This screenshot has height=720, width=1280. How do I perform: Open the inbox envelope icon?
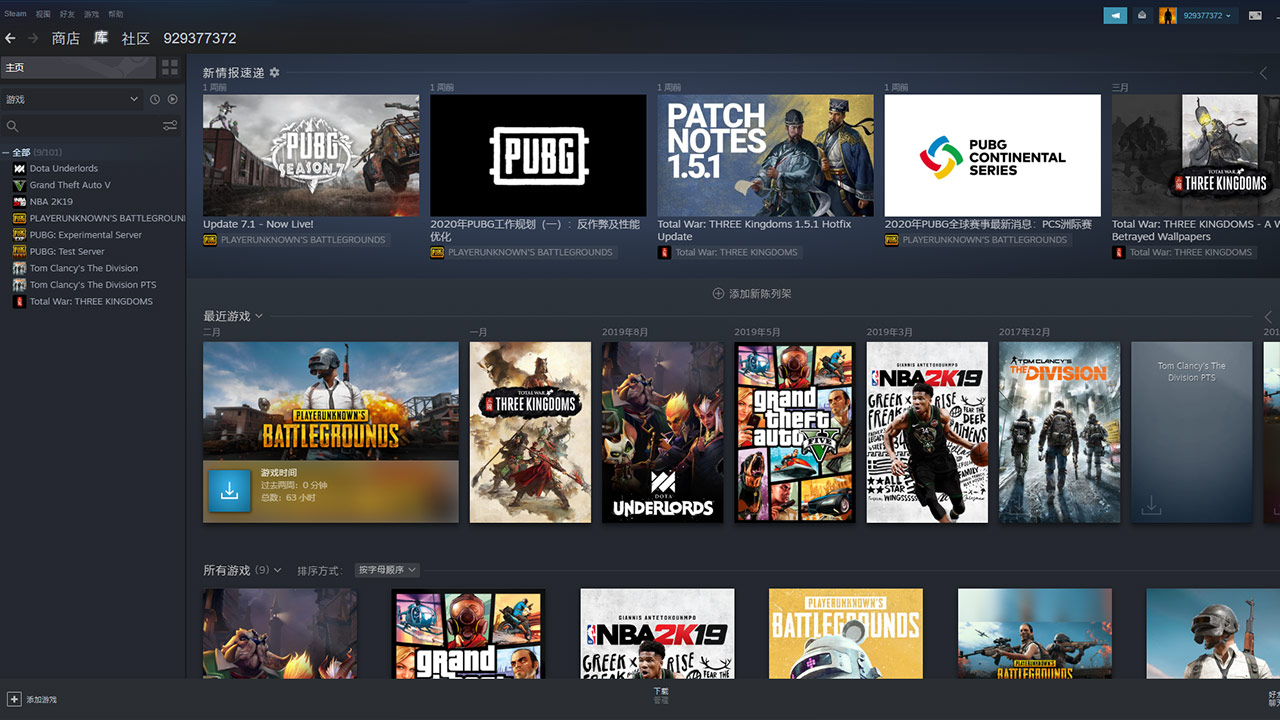pos(1142,15)
